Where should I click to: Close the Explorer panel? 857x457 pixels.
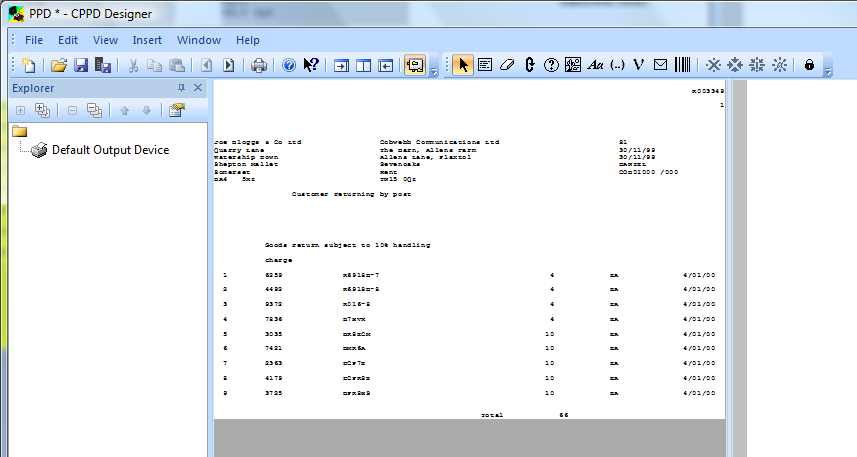click(198, 87)
